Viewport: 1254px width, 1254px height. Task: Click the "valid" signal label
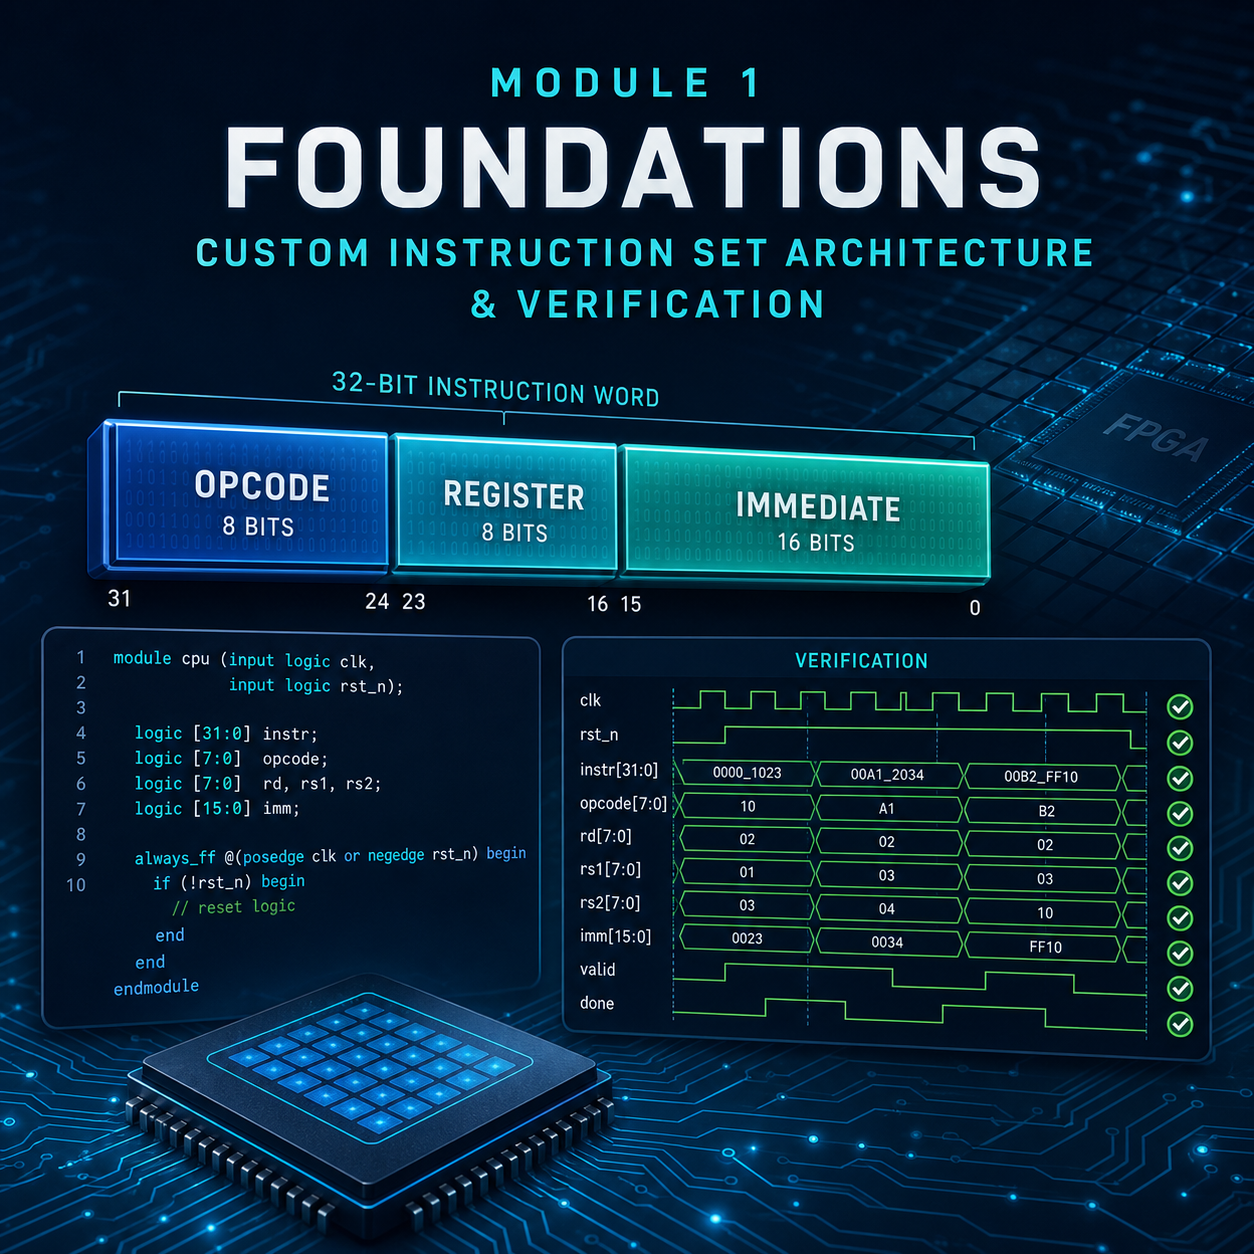597,970
